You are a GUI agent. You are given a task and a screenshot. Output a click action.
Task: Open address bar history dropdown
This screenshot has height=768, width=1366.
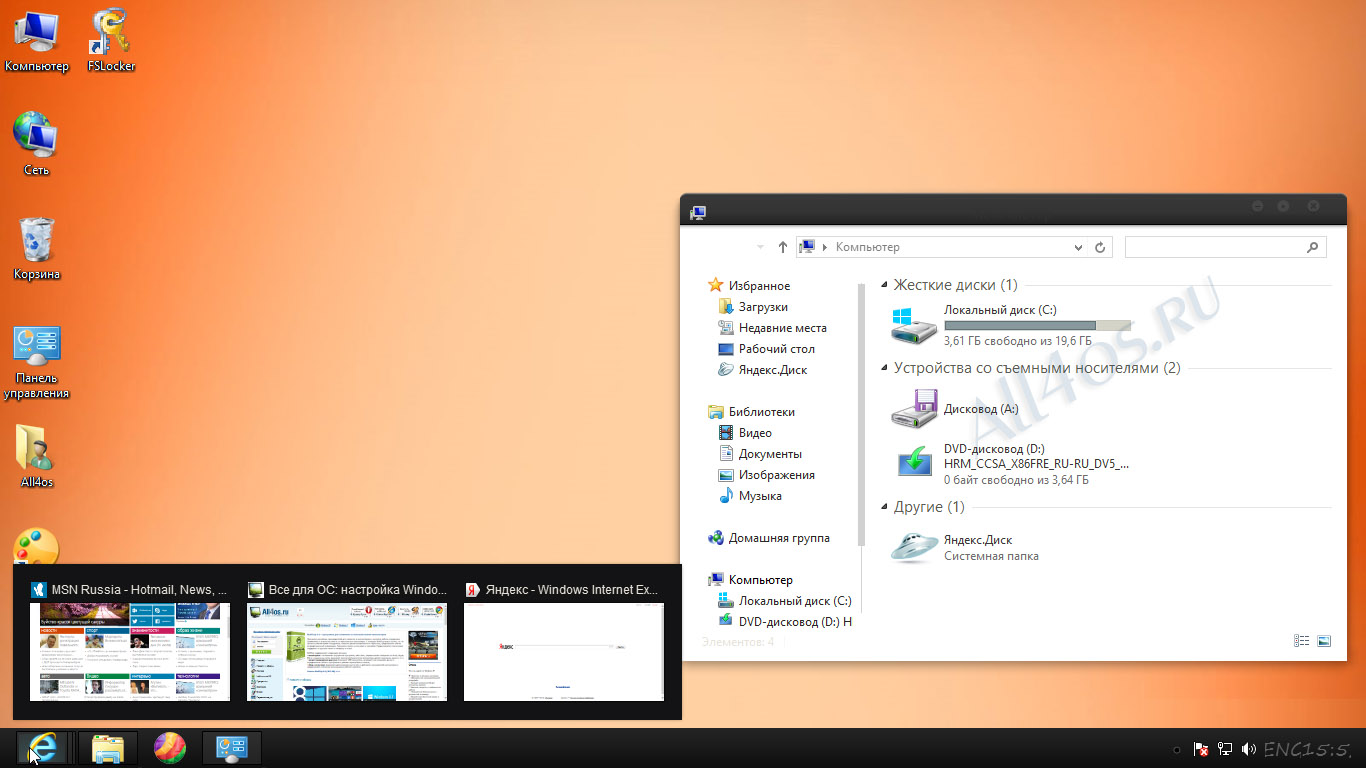pyautogui.click(x=1078, y=247)
